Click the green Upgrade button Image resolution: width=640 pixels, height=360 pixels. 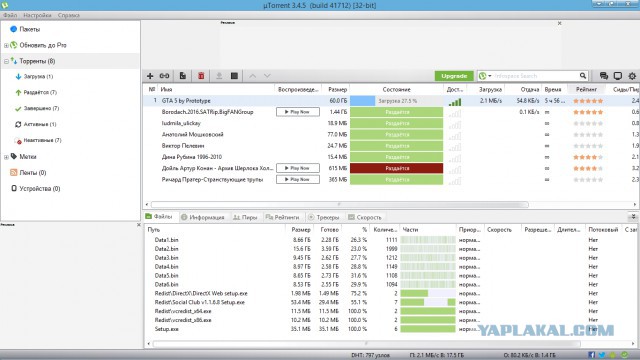pyautogui.click(x=454, y=76)
